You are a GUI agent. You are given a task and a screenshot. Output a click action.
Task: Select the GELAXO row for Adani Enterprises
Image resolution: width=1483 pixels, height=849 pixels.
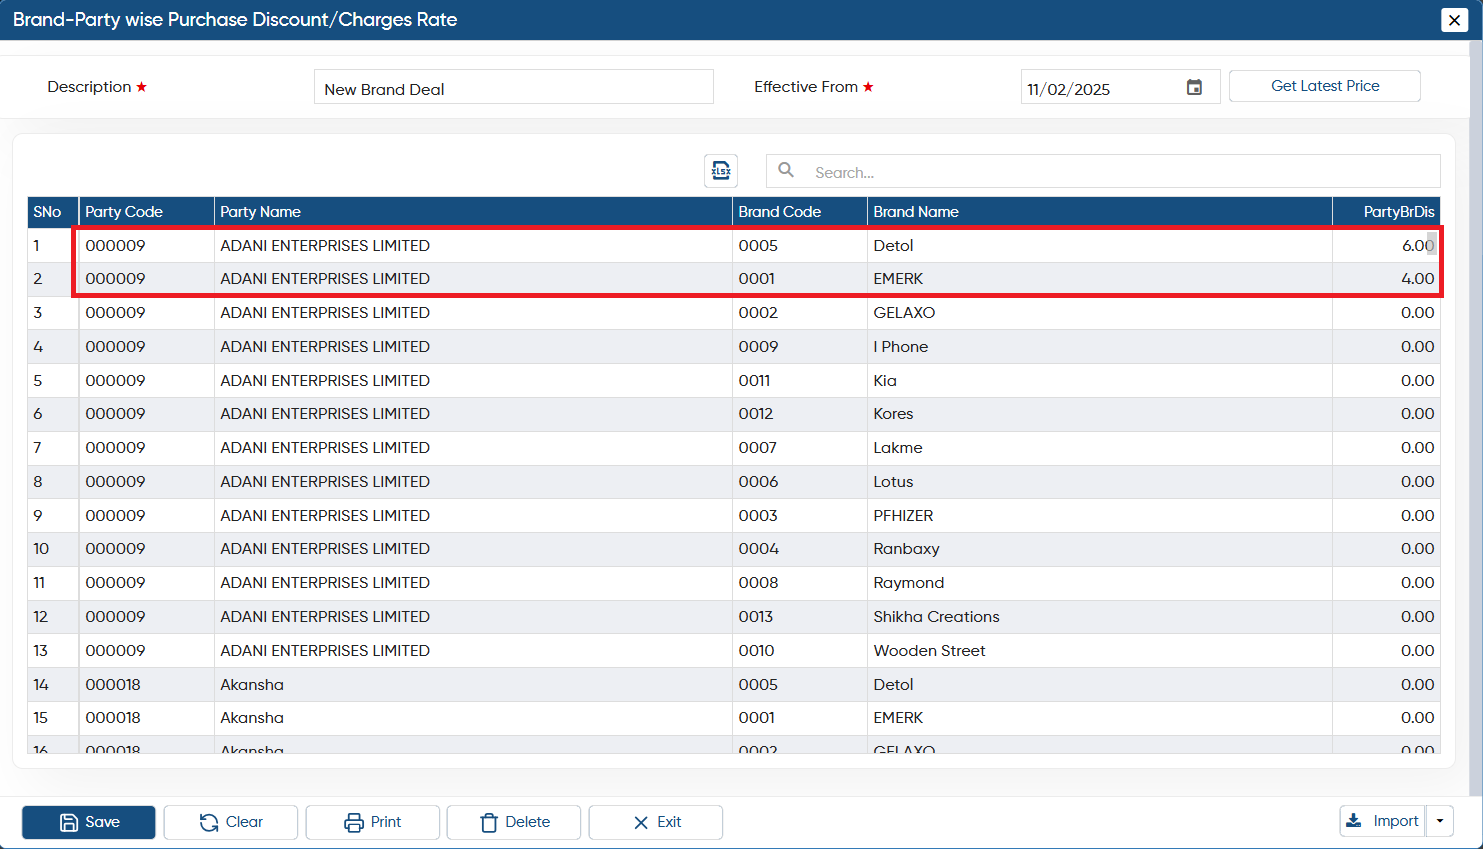734,313
